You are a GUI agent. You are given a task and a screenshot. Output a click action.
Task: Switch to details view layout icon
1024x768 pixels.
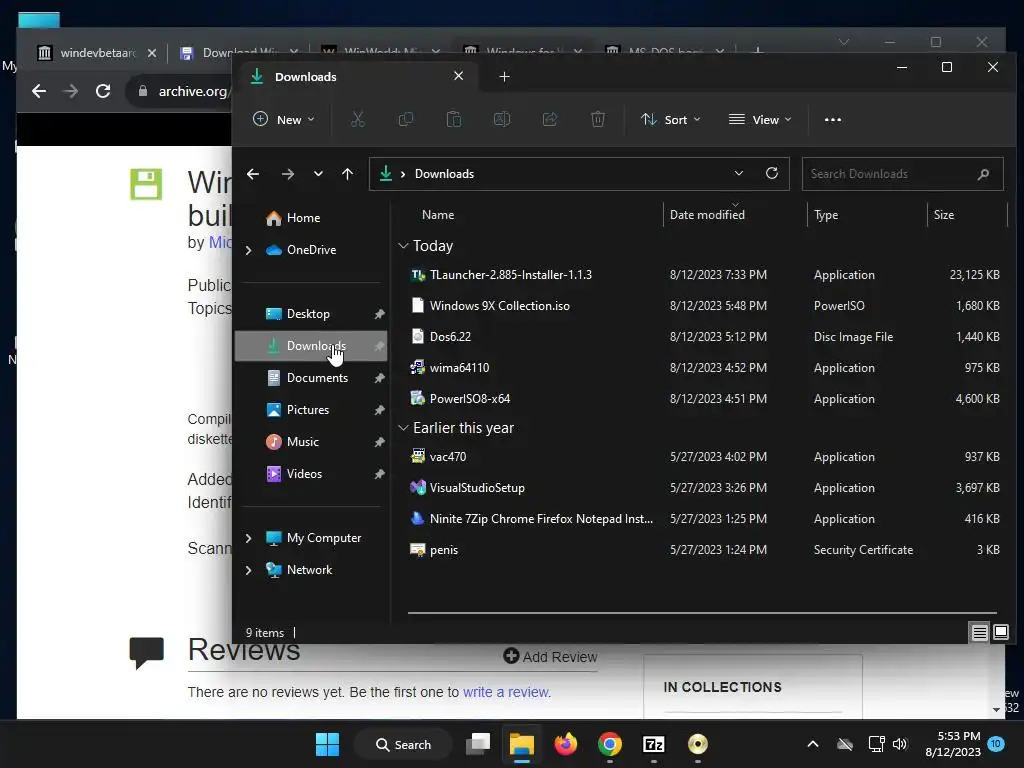tap(980, 632)
